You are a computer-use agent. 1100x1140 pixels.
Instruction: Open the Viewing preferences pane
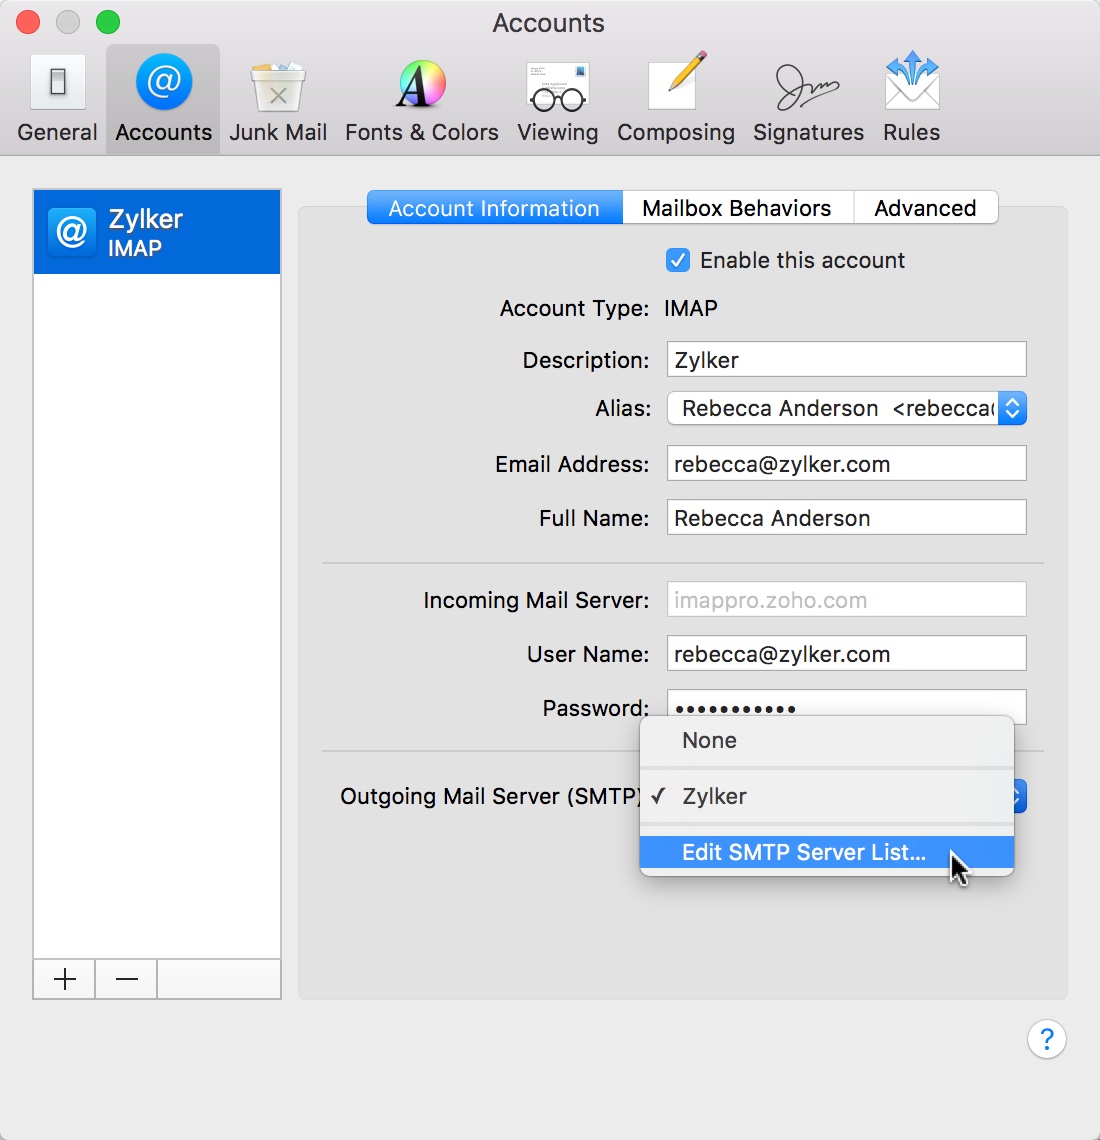[557, 98]
